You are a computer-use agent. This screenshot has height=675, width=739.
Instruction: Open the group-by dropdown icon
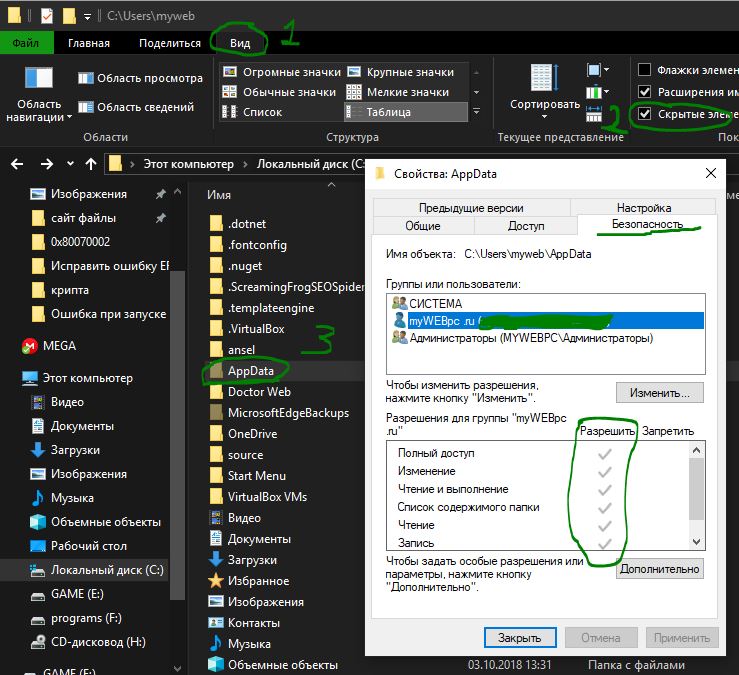tap(598, 70)
